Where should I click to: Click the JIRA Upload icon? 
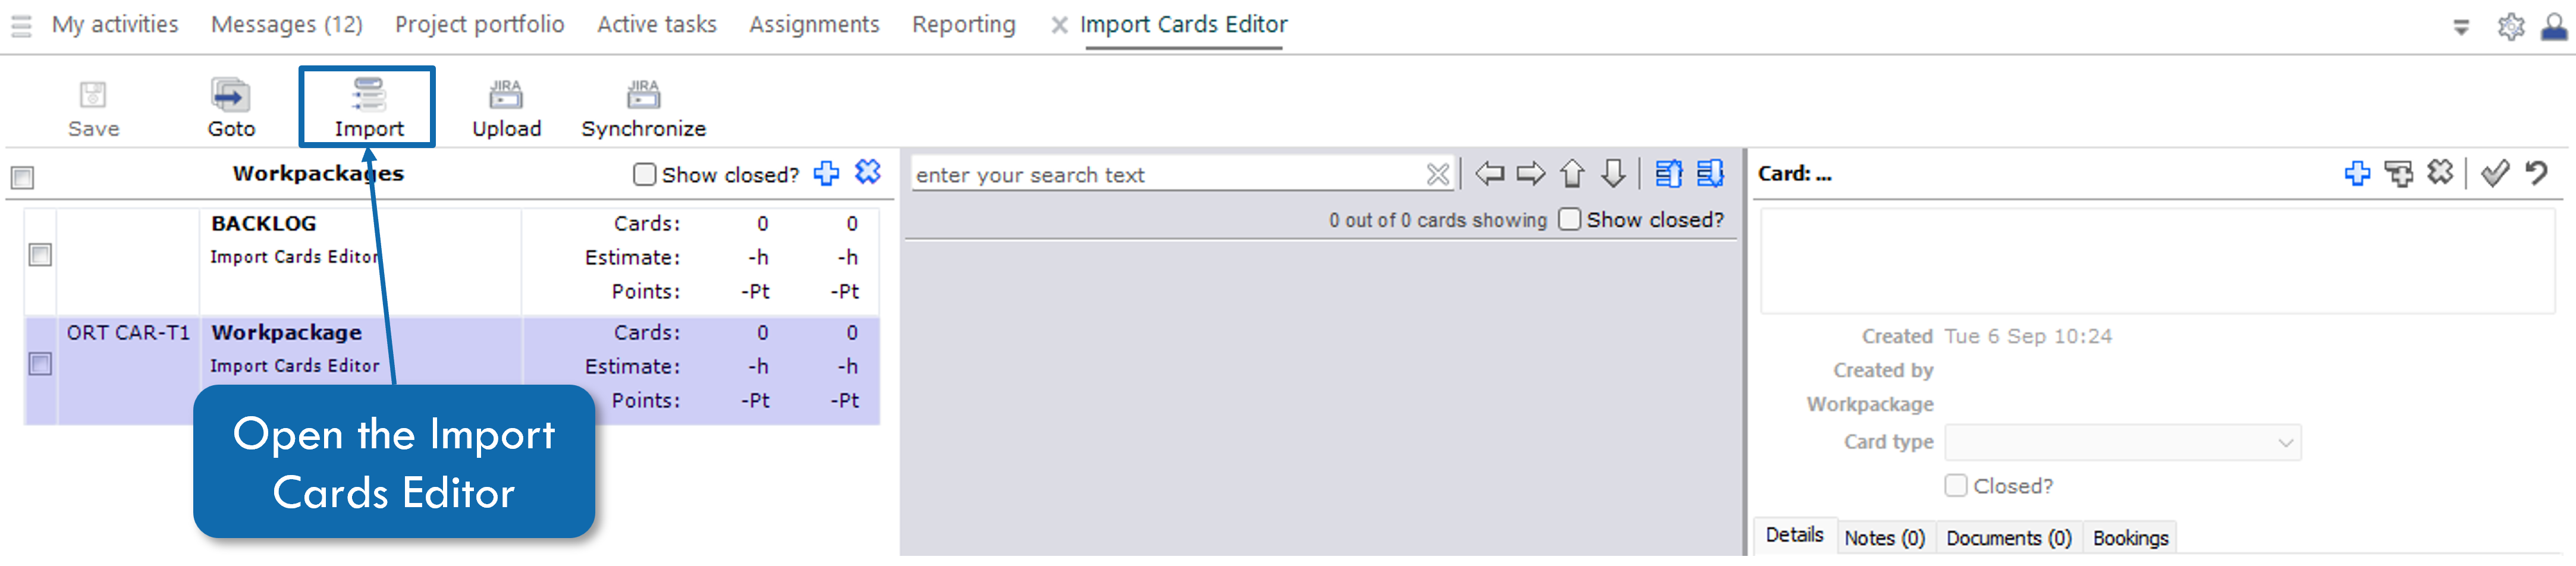(x=506, y=105)
